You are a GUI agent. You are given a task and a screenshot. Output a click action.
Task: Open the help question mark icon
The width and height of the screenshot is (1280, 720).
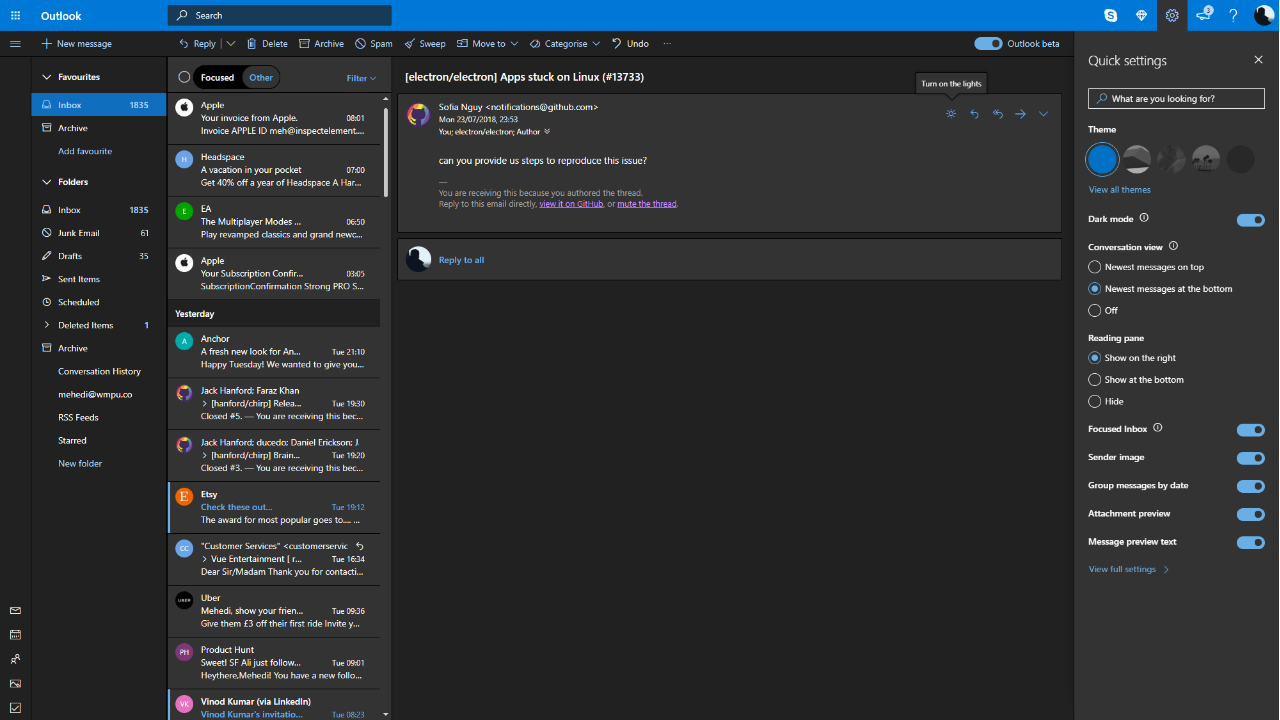pos(1234,15)
